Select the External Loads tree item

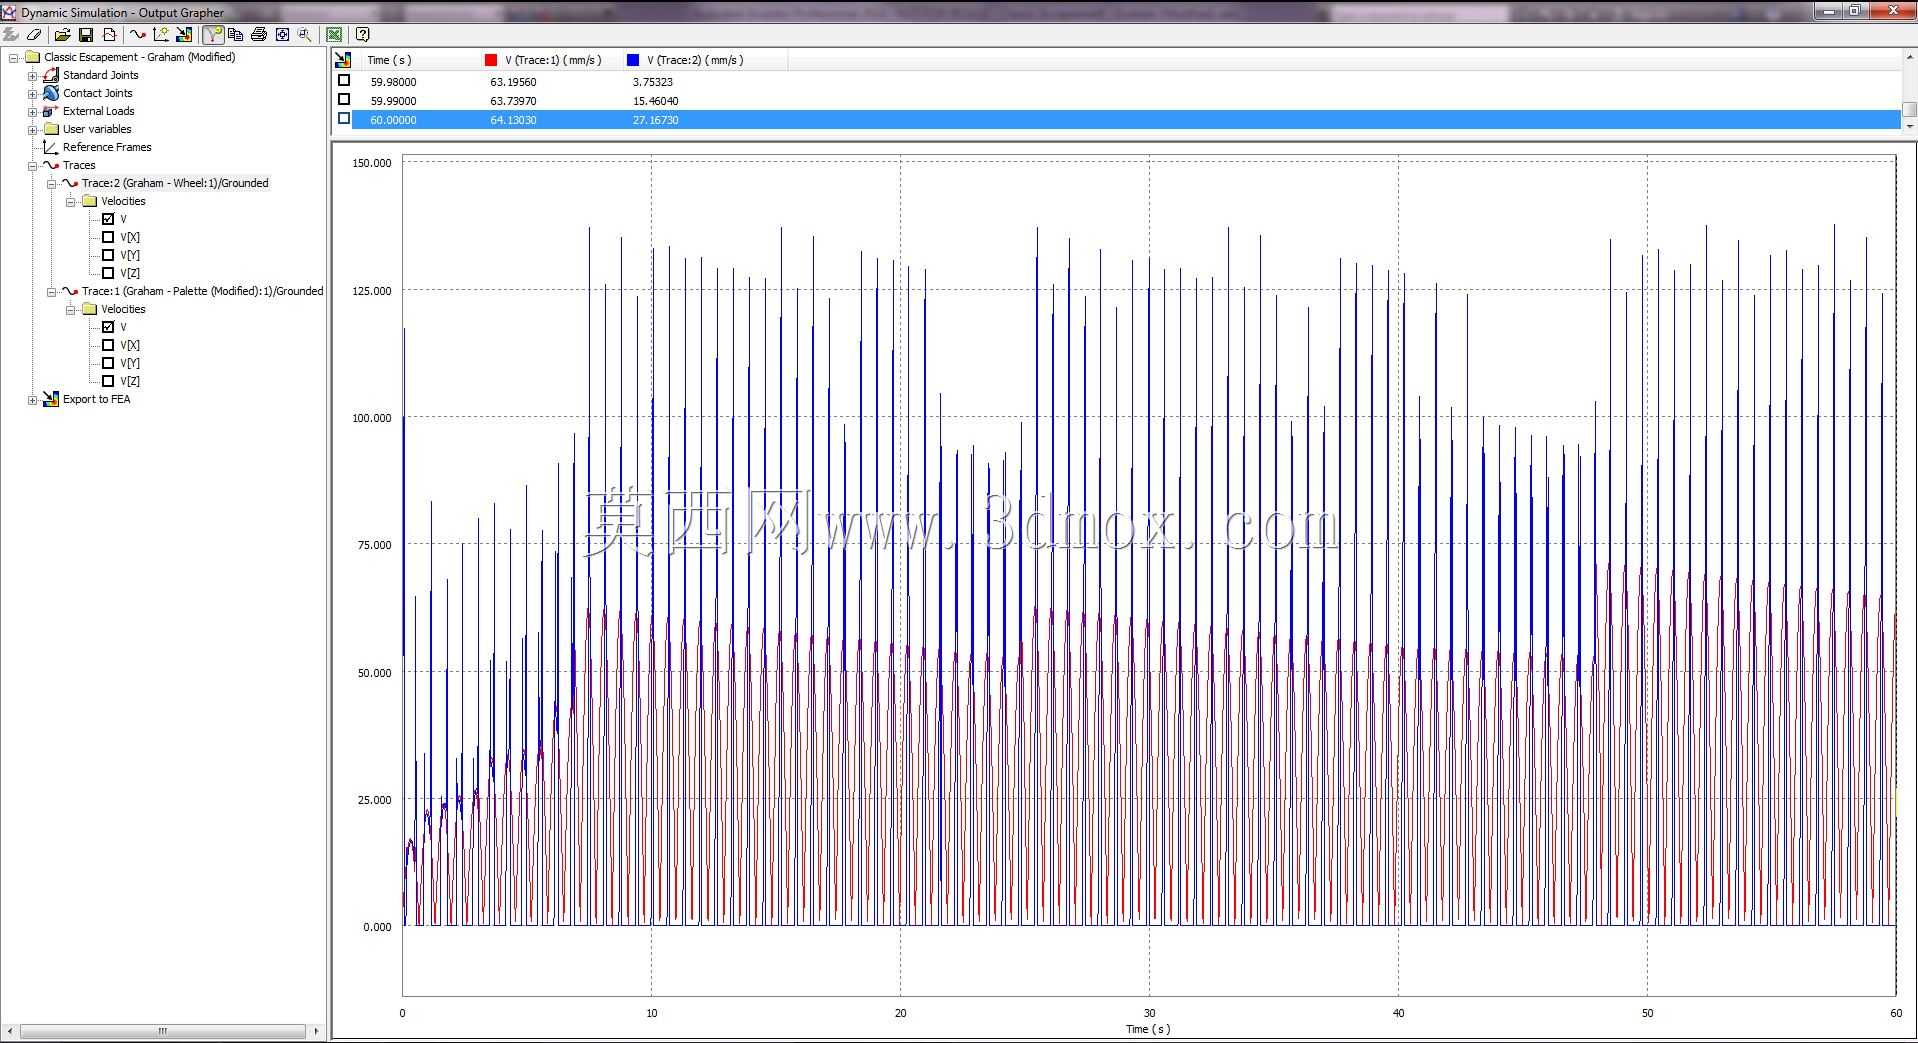98,111
